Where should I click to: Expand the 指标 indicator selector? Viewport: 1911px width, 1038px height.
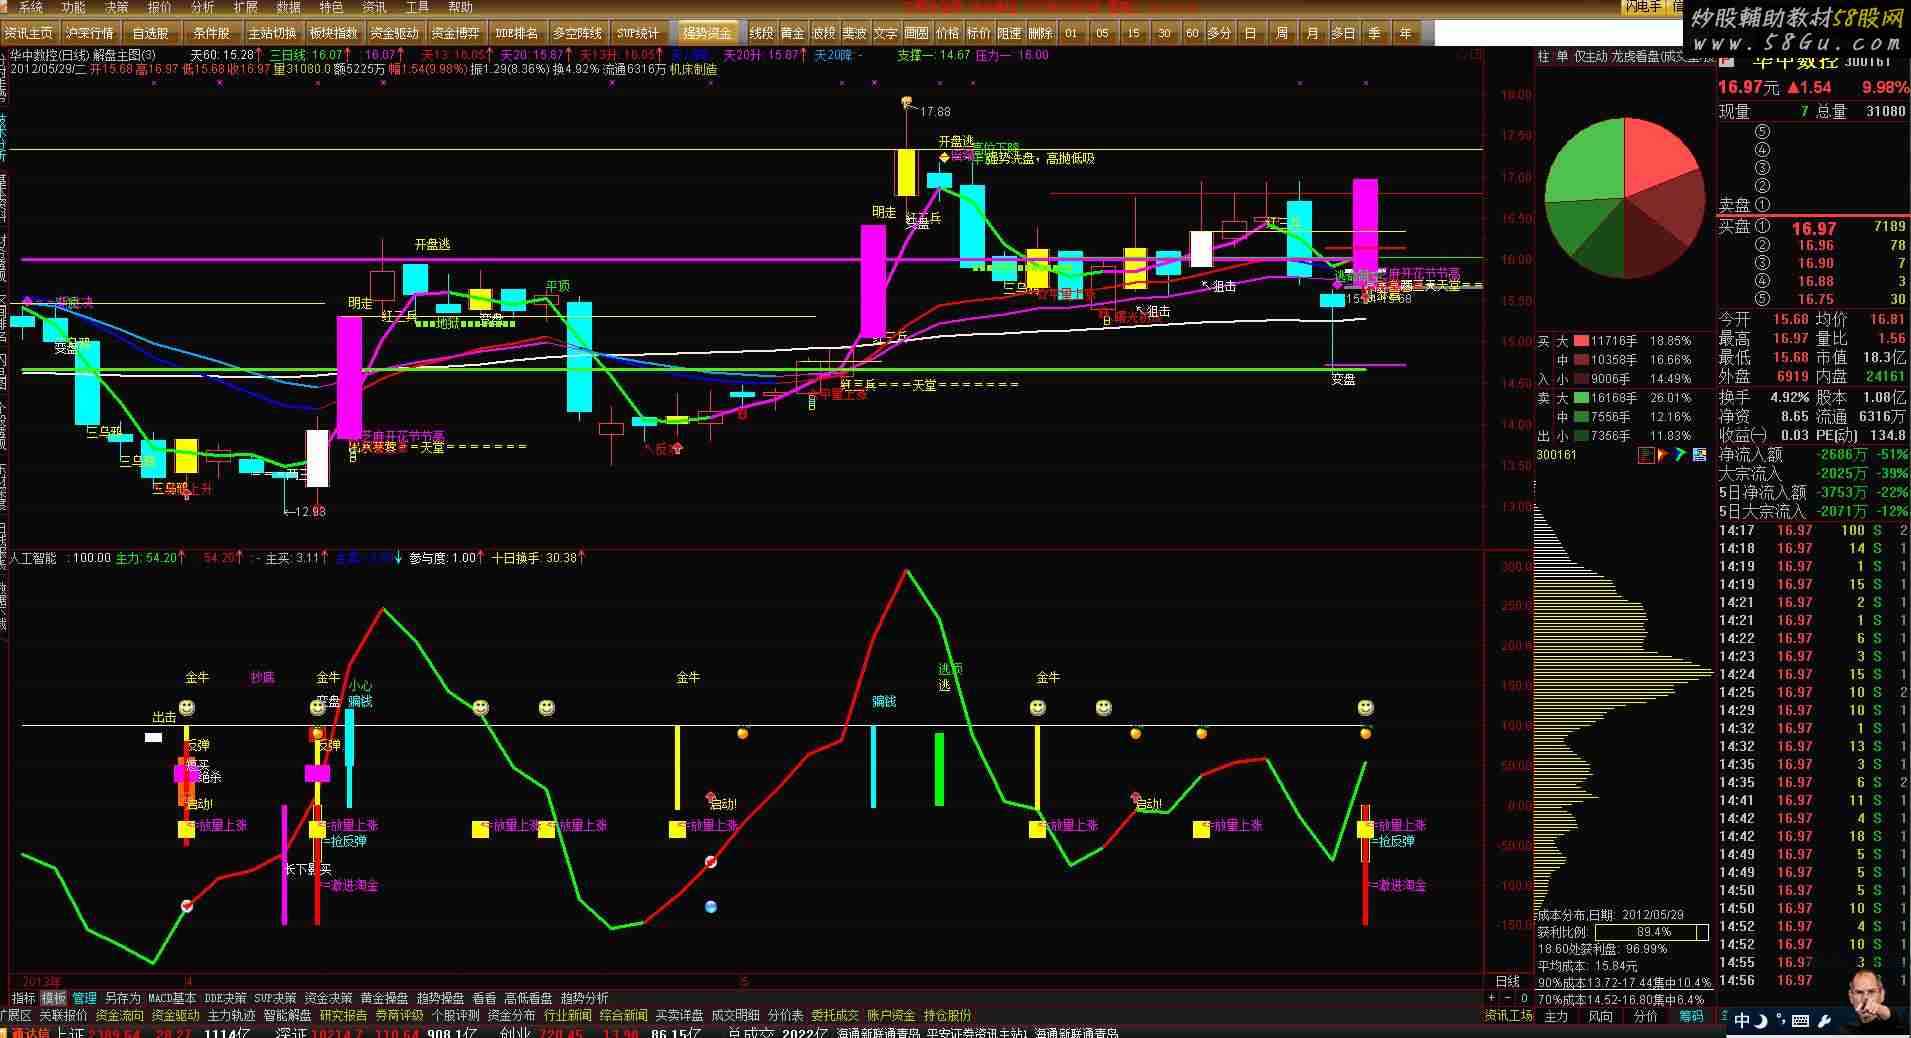click(x=23, y=998)
